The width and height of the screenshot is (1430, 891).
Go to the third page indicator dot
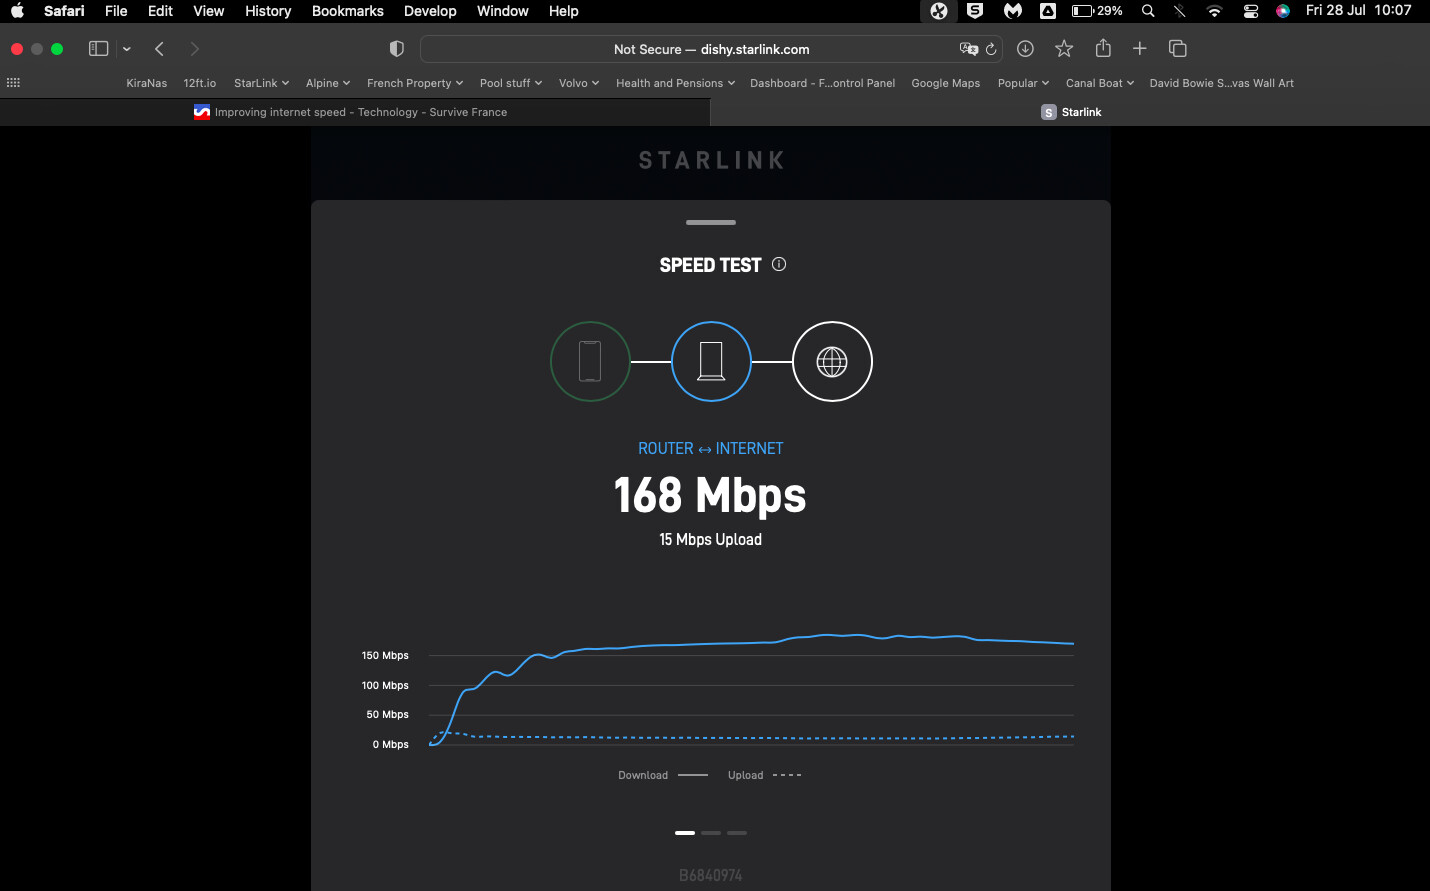(x=737, y=832)
